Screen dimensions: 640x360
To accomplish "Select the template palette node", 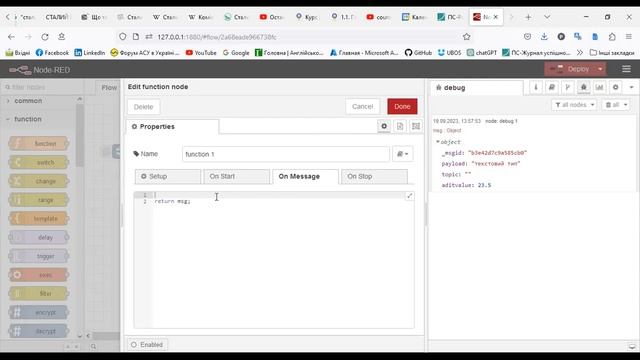I will (39, 219).
